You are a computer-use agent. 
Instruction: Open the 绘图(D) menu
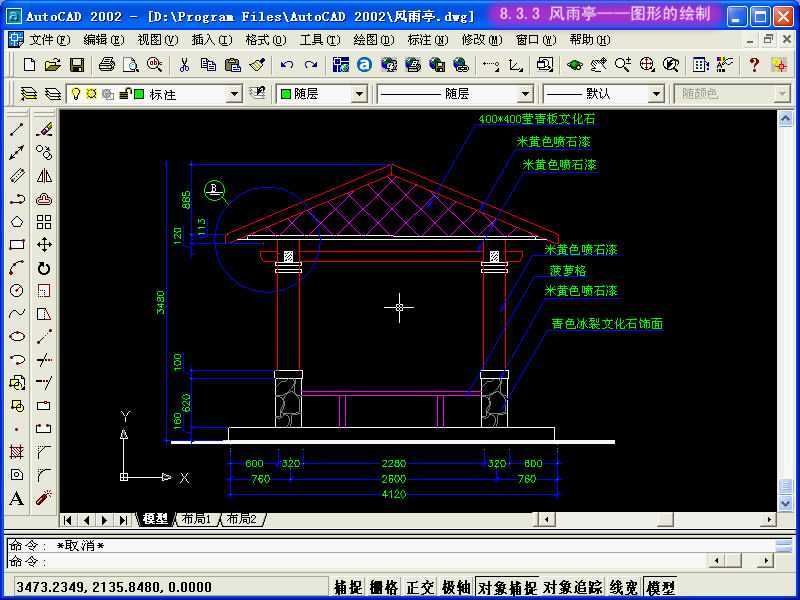coord(373,40)
